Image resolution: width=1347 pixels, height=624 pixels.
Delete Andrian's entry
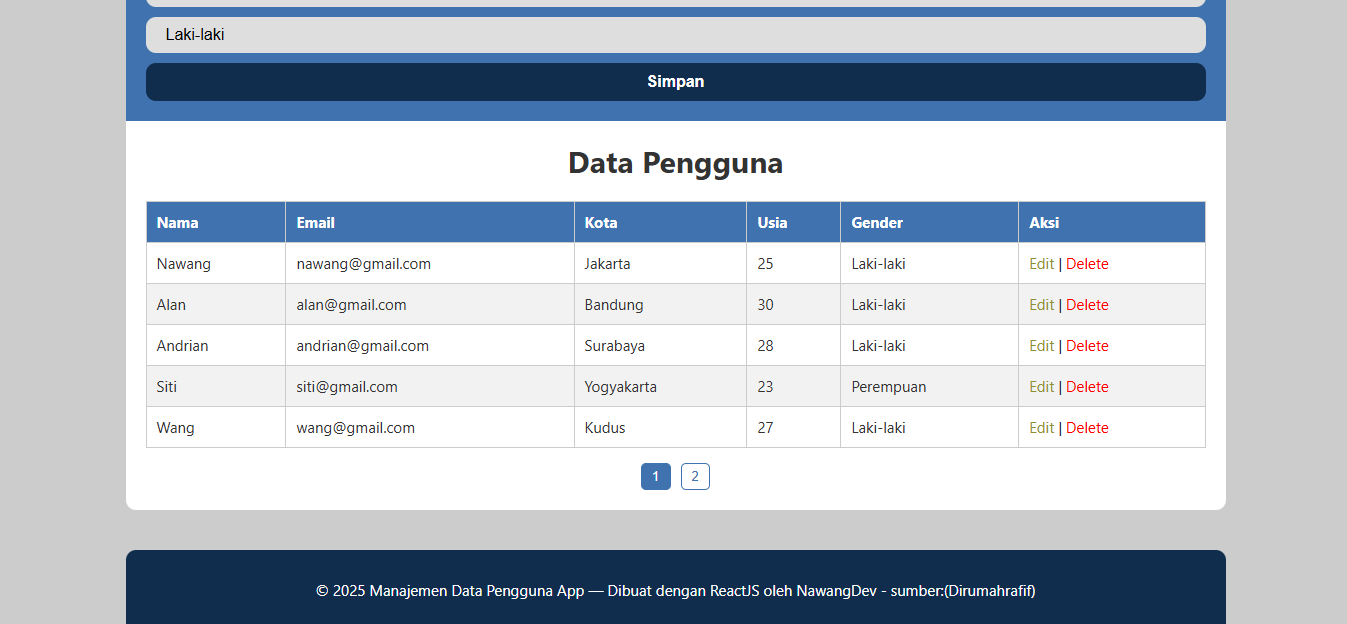[1087, 346]
